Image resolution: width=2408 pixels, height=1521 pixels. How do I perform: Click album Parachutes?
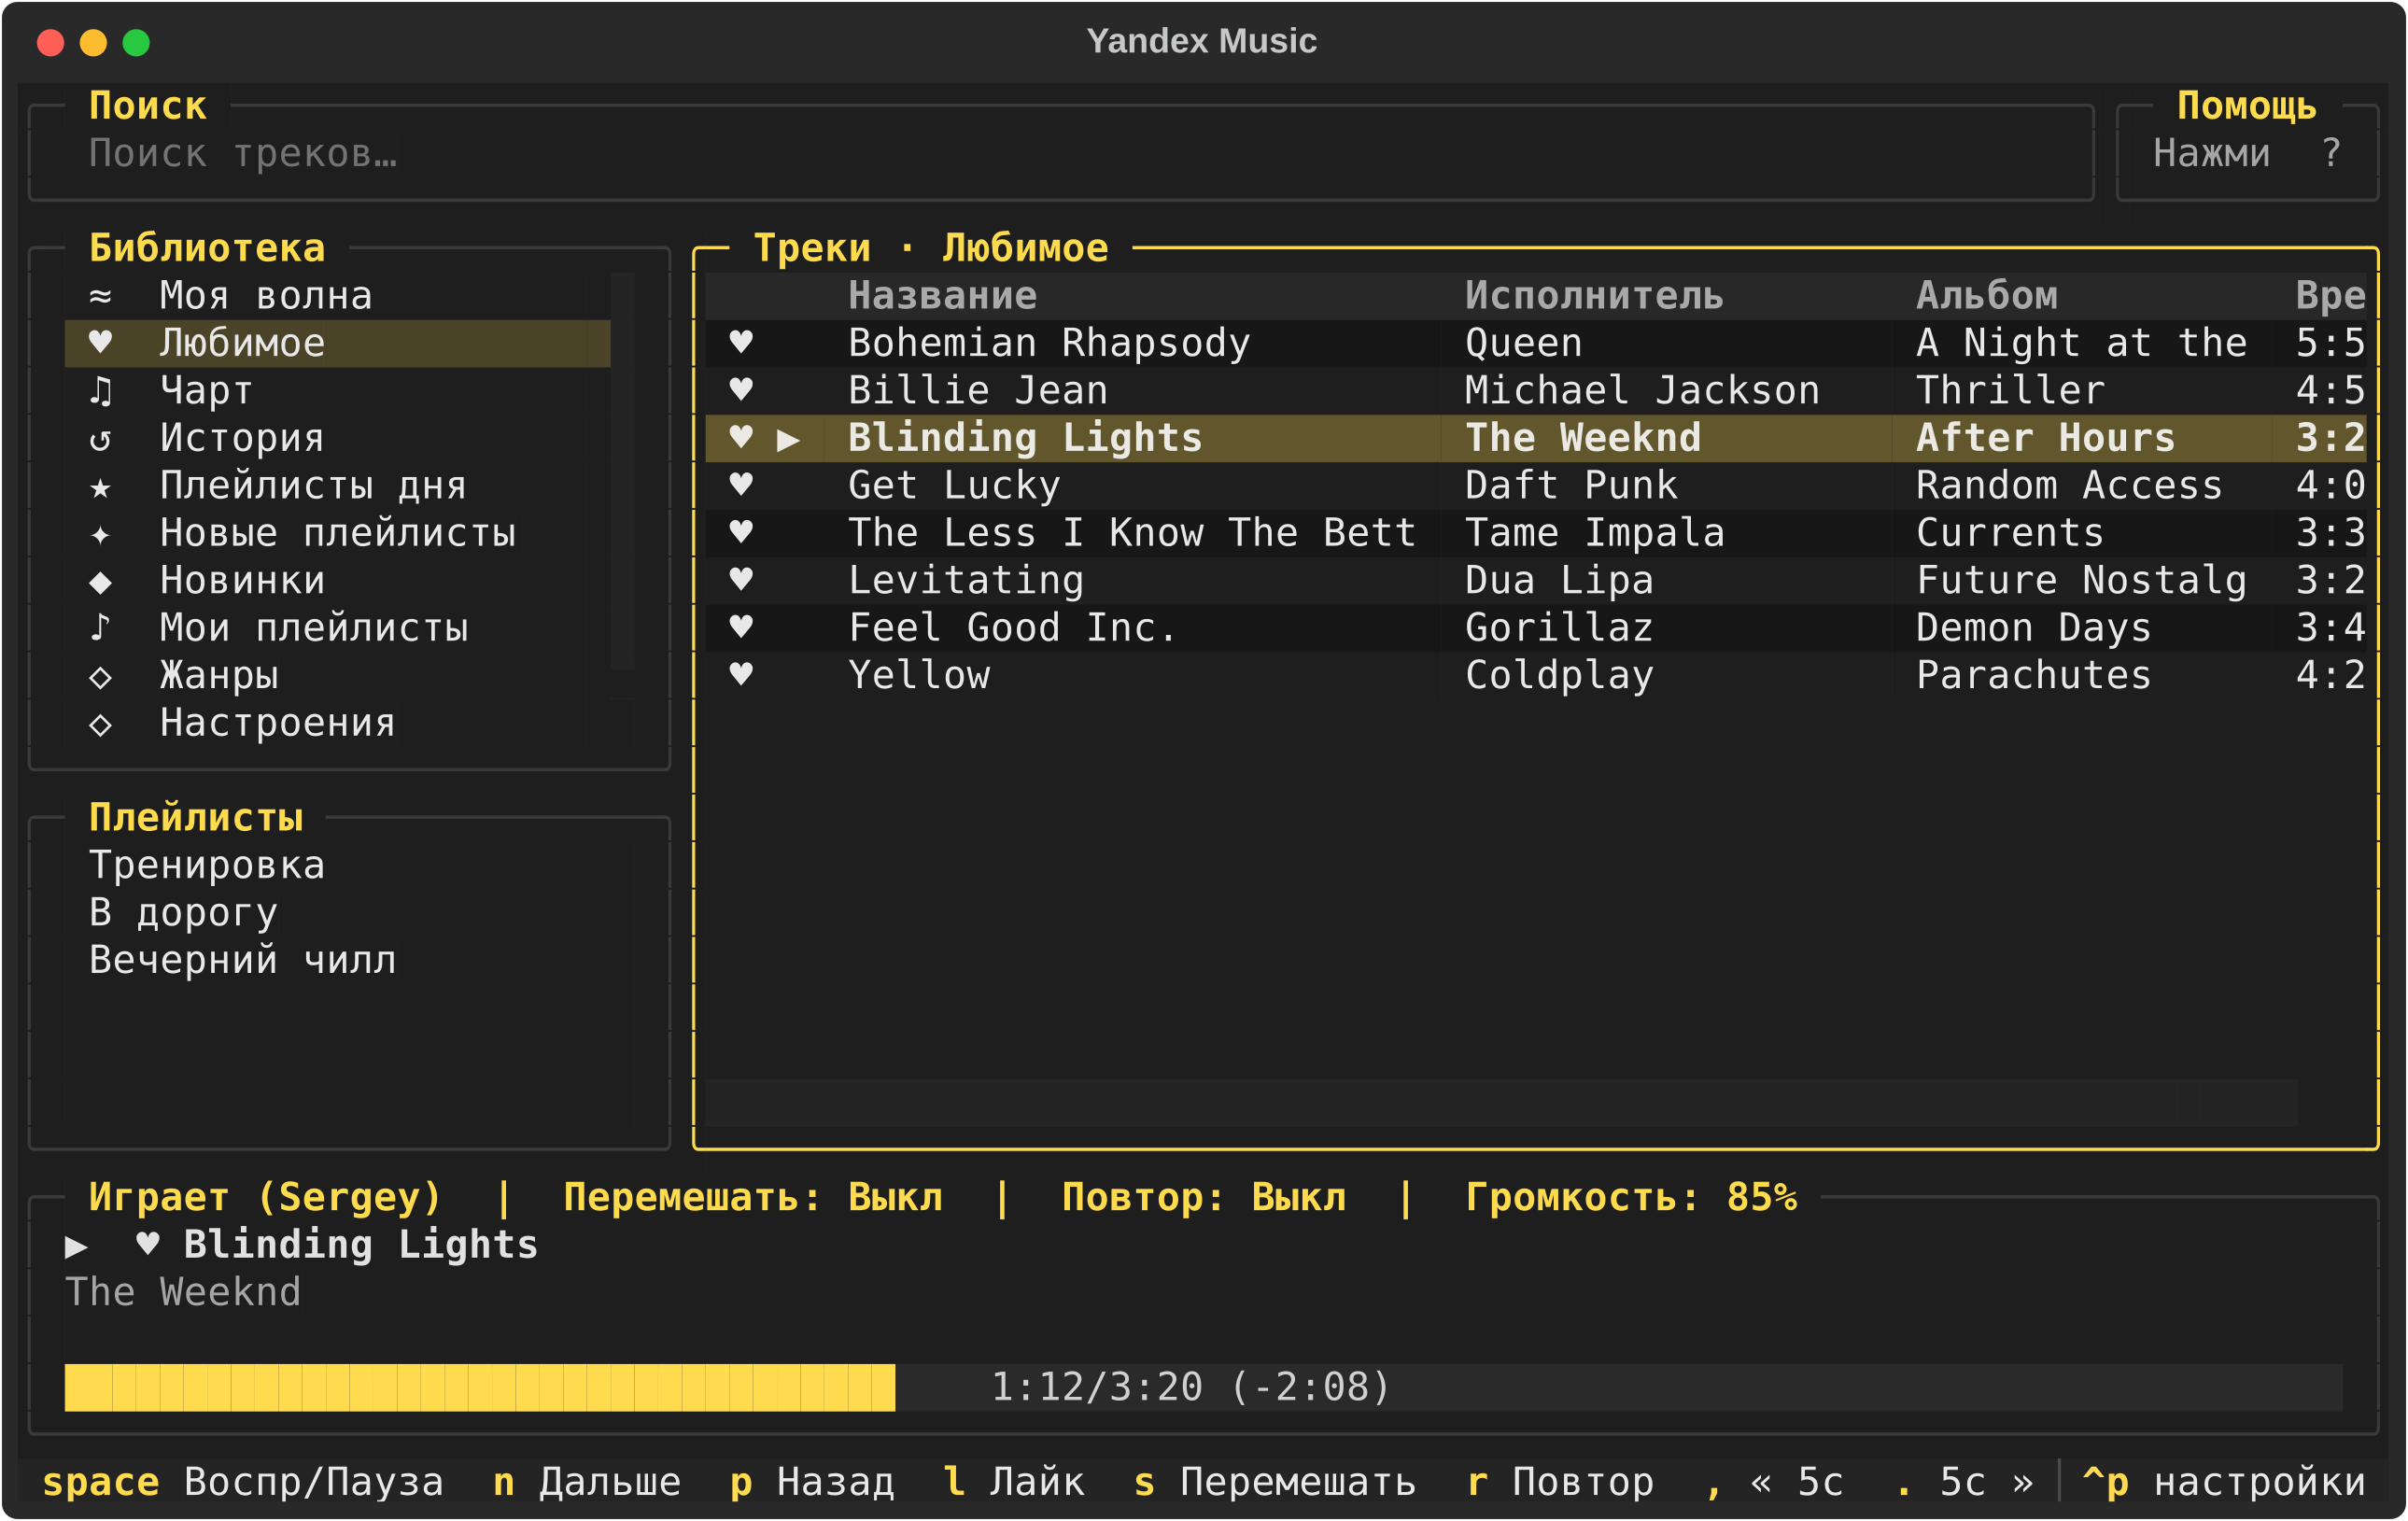pyautogui.click(x=2033, y=676)
